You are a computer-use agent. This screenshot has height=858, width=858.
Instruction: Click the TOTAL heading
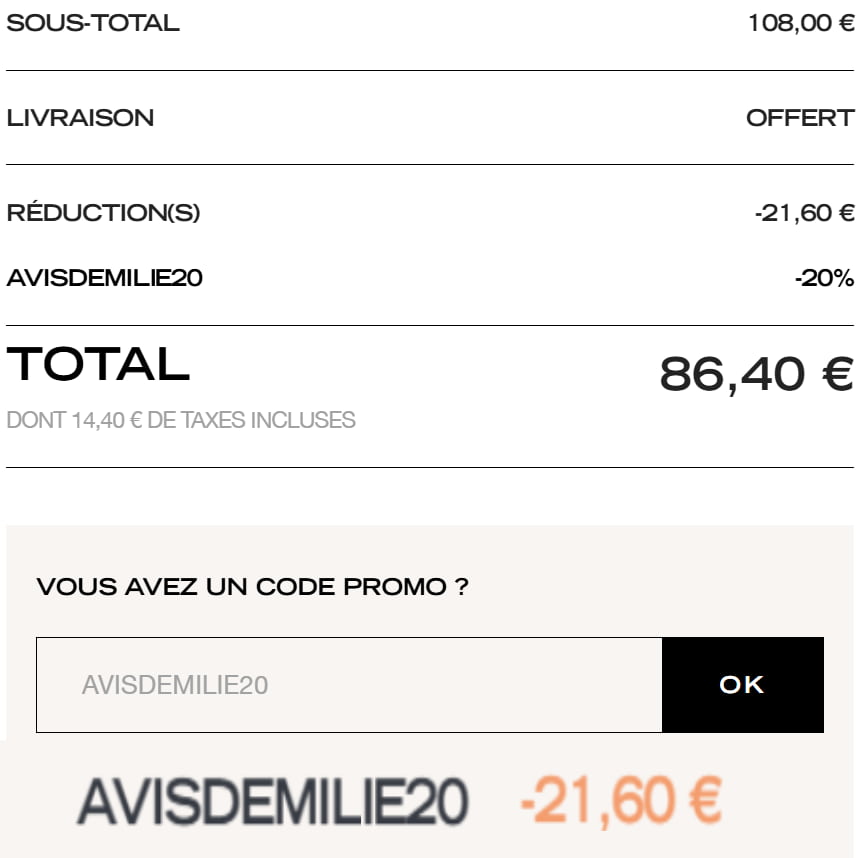click(x=97, y=366)
